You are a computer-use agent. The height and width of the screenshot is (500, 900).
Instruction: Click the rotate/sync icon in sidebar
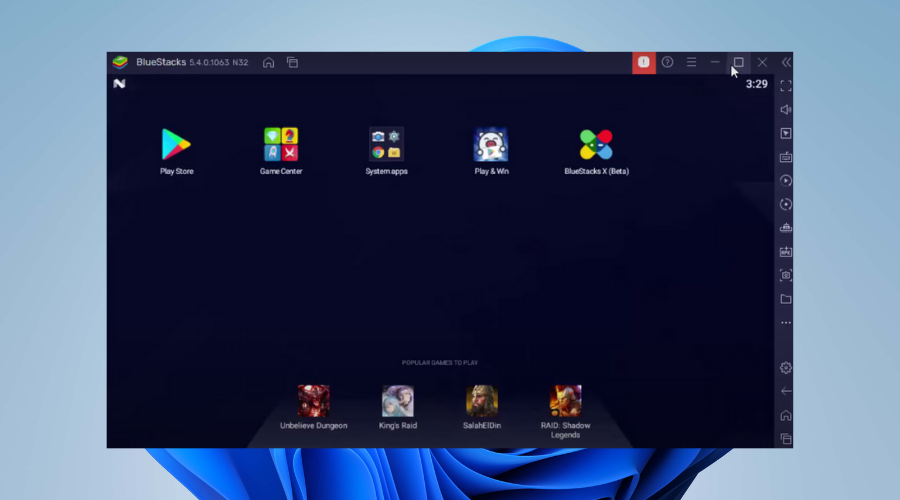786,204
